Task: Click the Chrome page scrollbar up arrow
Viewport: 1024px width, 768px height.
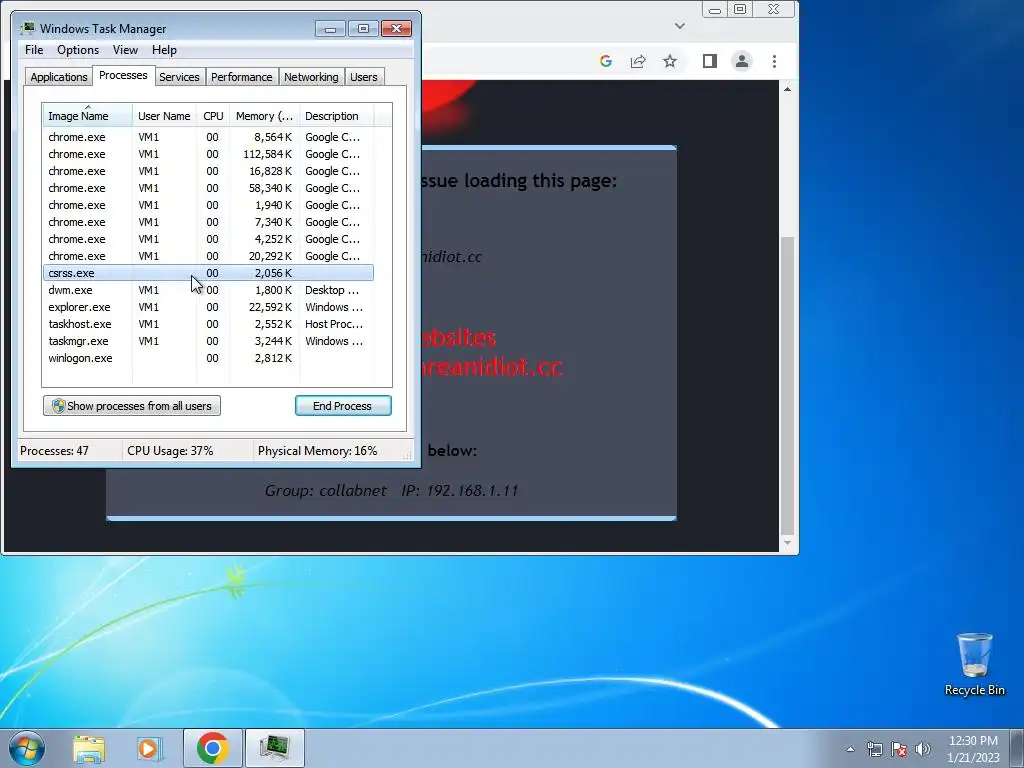Action: click(787, 89)
